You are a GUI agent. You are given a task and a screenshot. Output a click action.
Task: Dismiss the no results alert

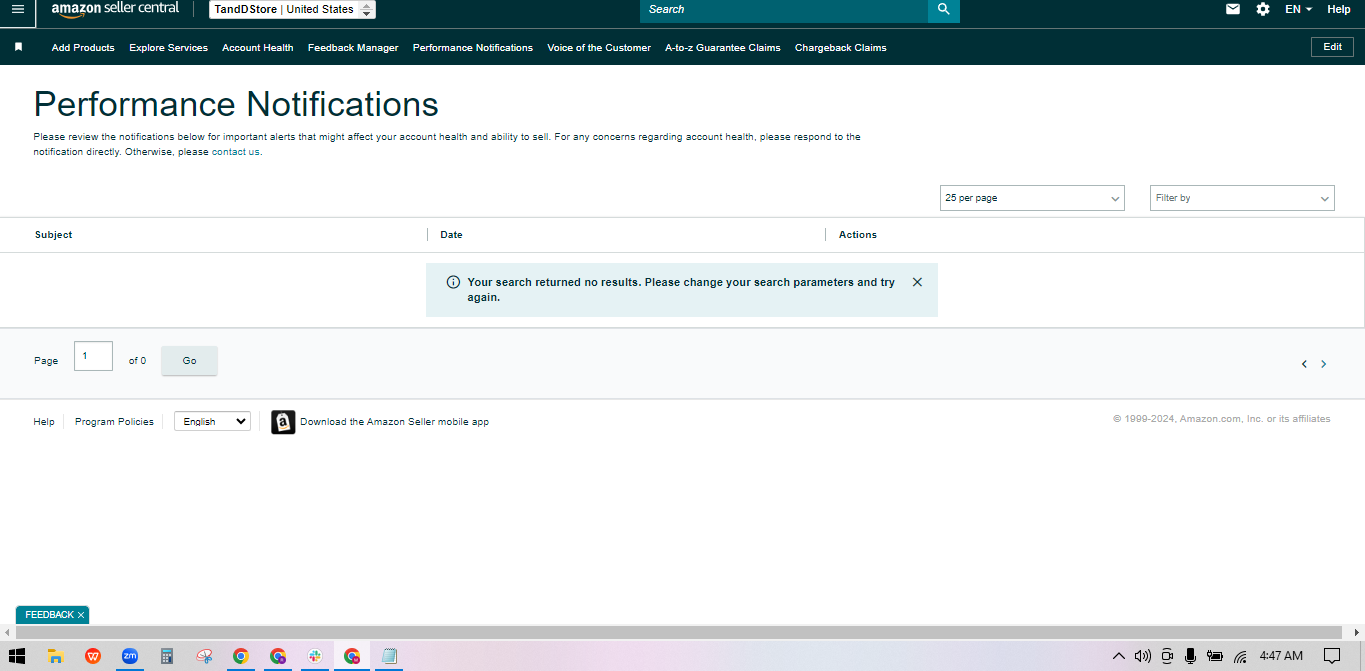click(x=917, y=282)
